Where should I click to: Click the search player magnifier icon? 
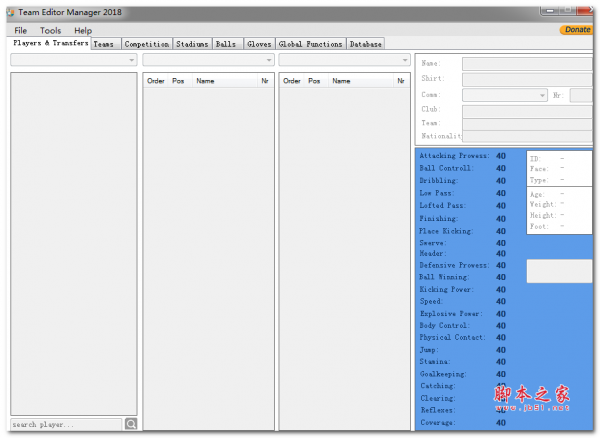(x=131, y=424)
